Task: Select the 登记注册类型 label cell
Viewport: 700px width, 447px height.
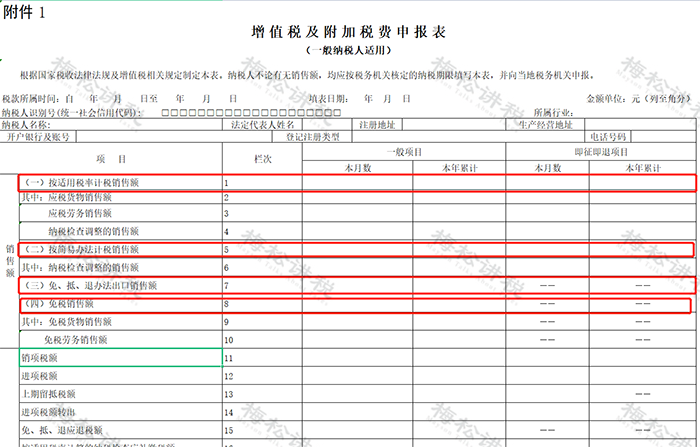Action: pos(313,137)
